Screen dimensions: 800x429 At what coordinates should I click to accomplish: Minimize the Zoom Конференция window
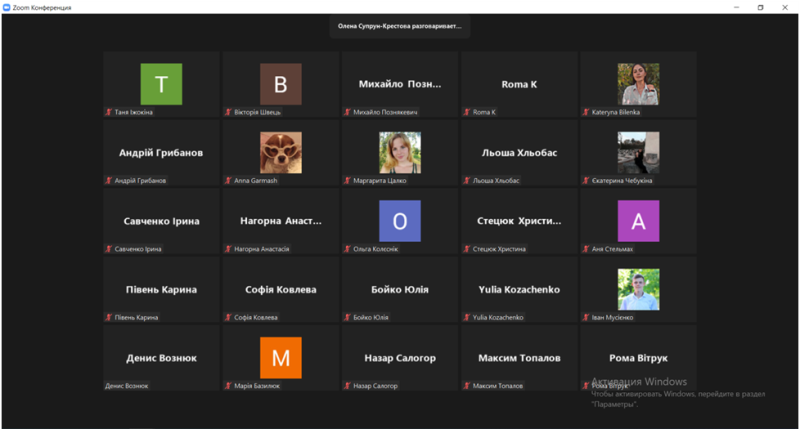pos(736,7)
